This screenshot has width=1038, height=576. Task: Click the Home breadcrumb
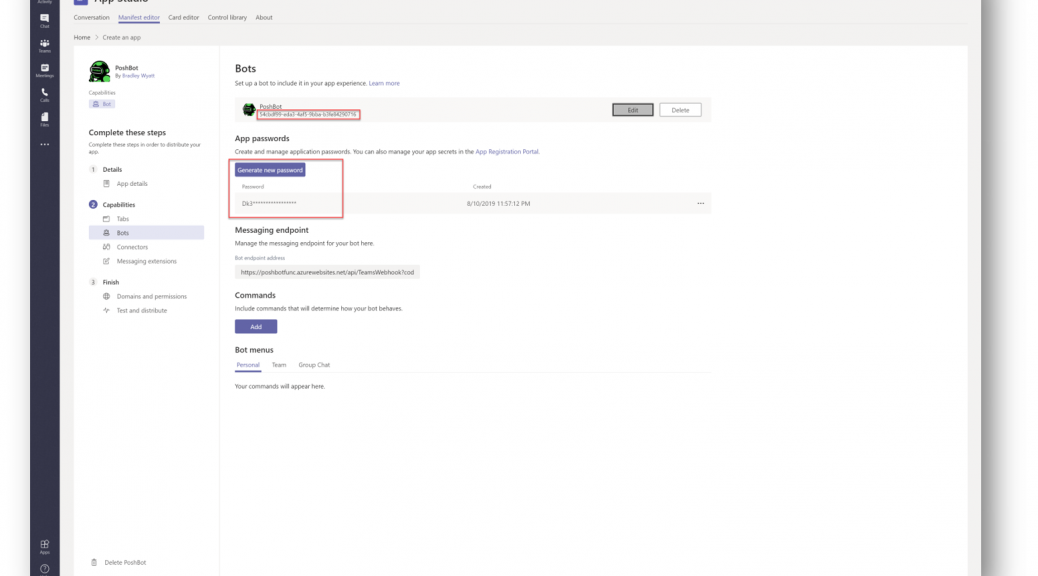(x=82, y=37)
